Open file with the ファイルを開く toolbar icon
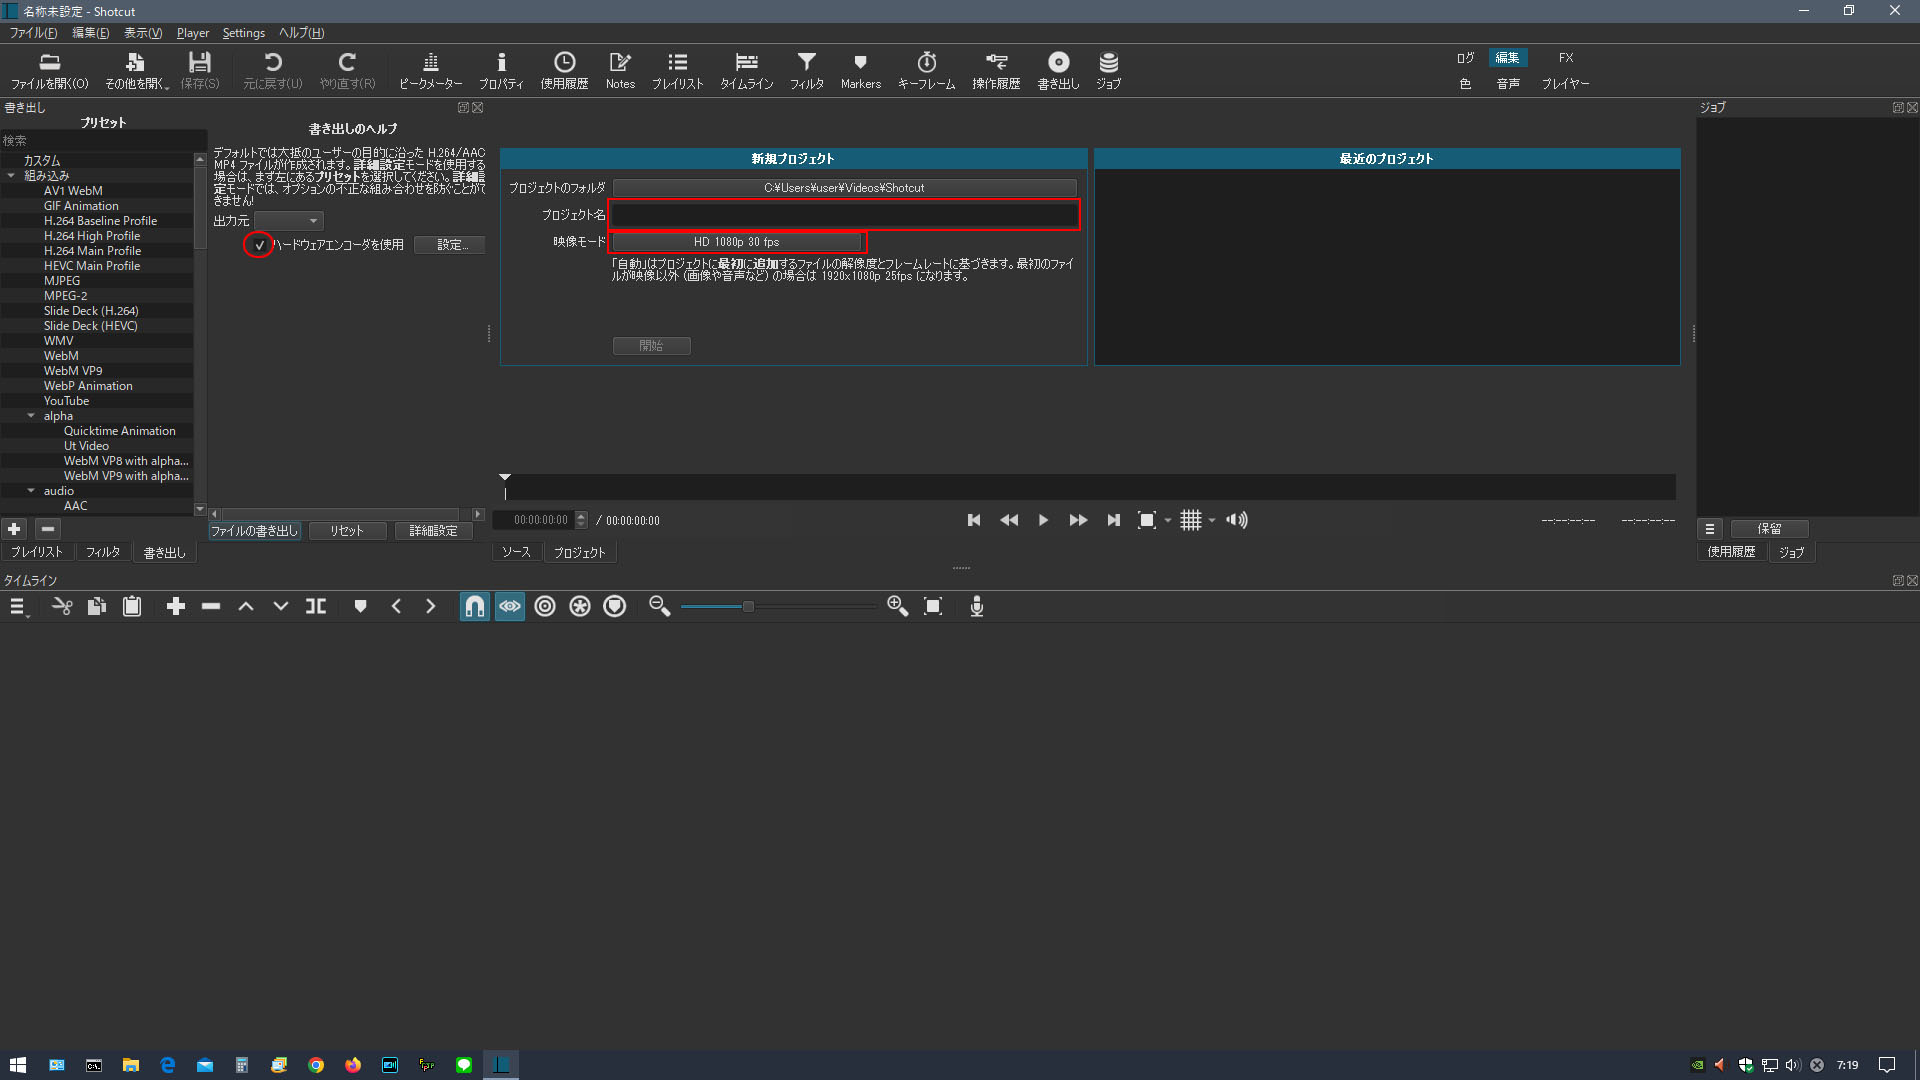The width and height of the screenshot is (1920, 1080). [49, 71]
